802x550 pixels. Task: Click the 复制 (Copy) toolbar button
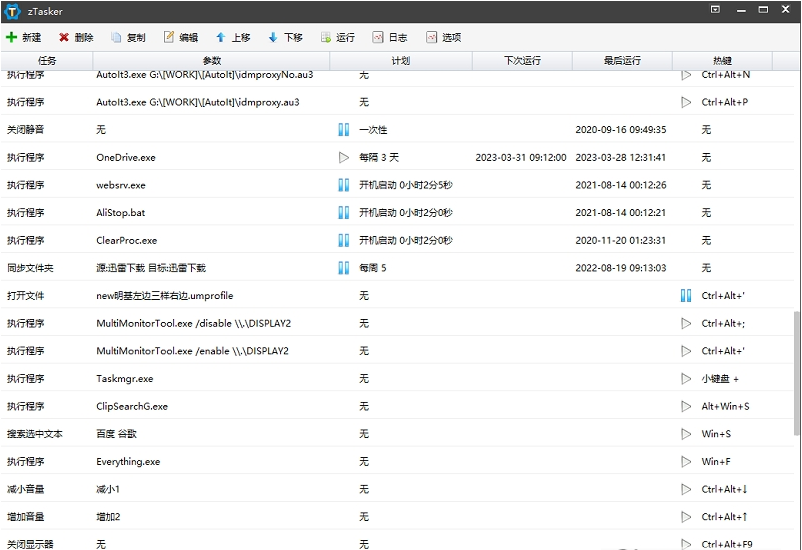(129, 37)
